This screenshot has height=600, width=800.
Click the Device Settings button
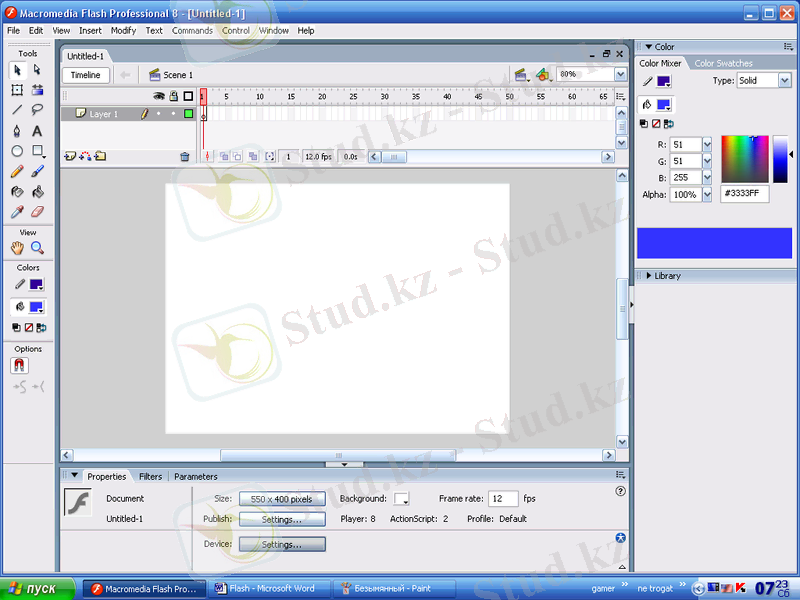tap(282, 544)
